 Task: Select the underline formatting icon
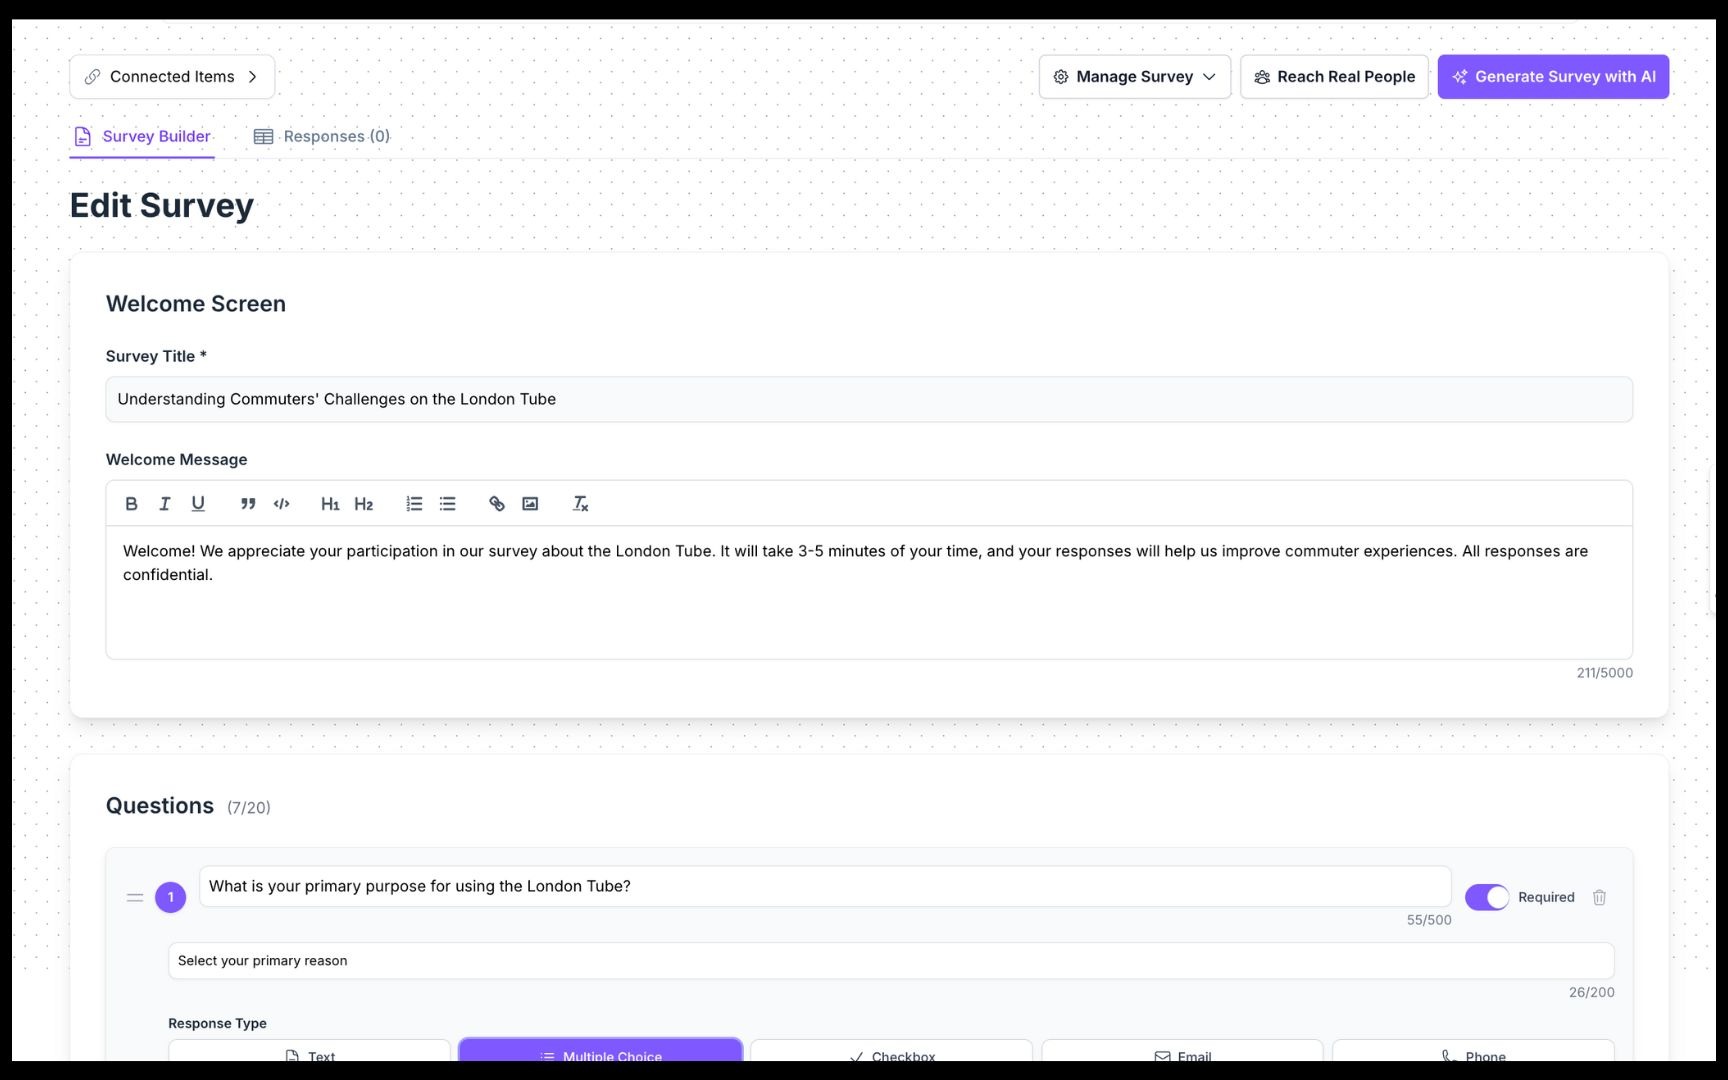click(x=198, y=503)
